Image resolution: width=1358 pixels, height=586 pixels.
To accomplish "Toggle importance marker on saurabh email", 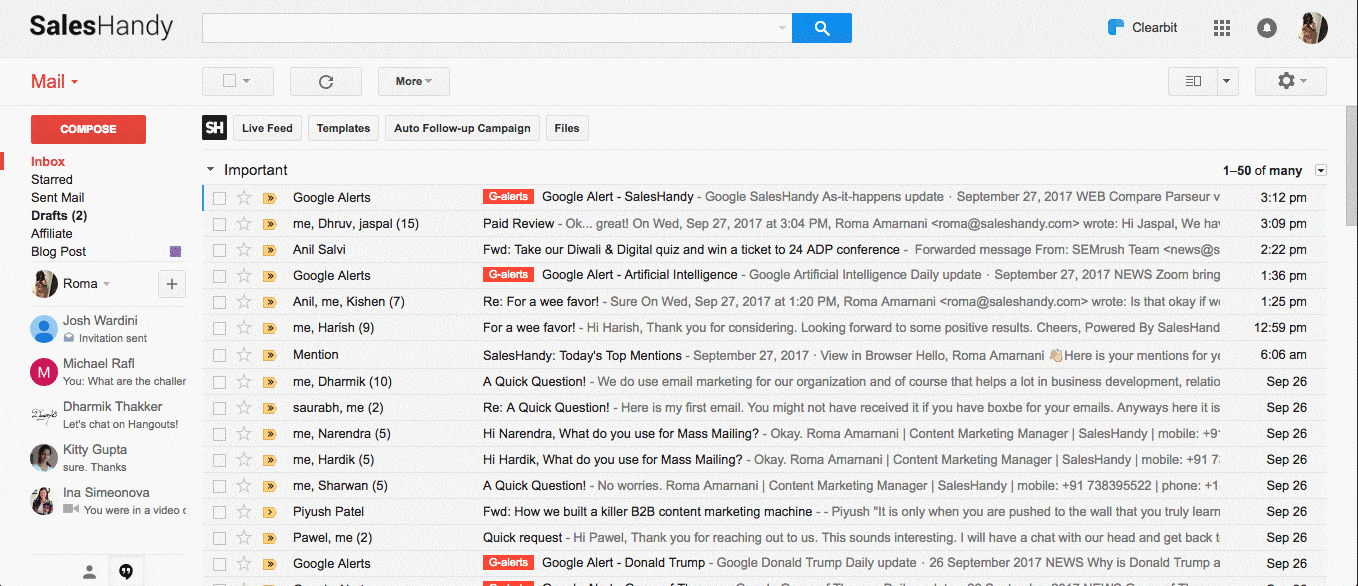I will tap(269, 408).
